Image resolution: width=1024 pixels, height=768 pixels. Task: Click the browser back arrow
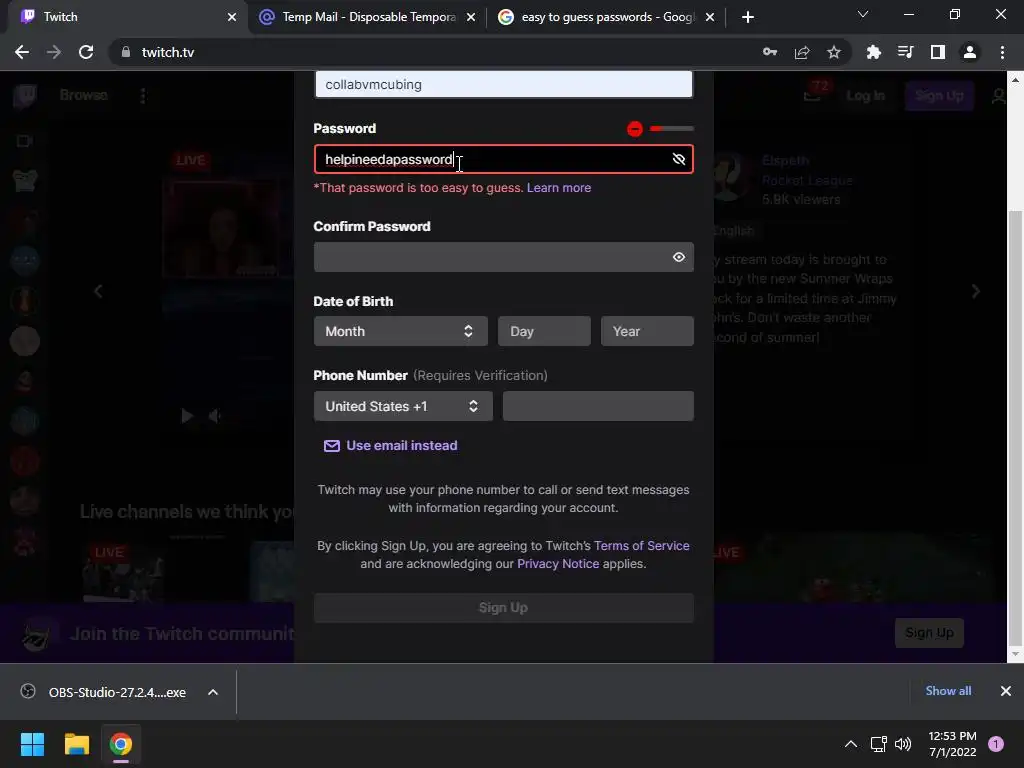pos(22,52)
